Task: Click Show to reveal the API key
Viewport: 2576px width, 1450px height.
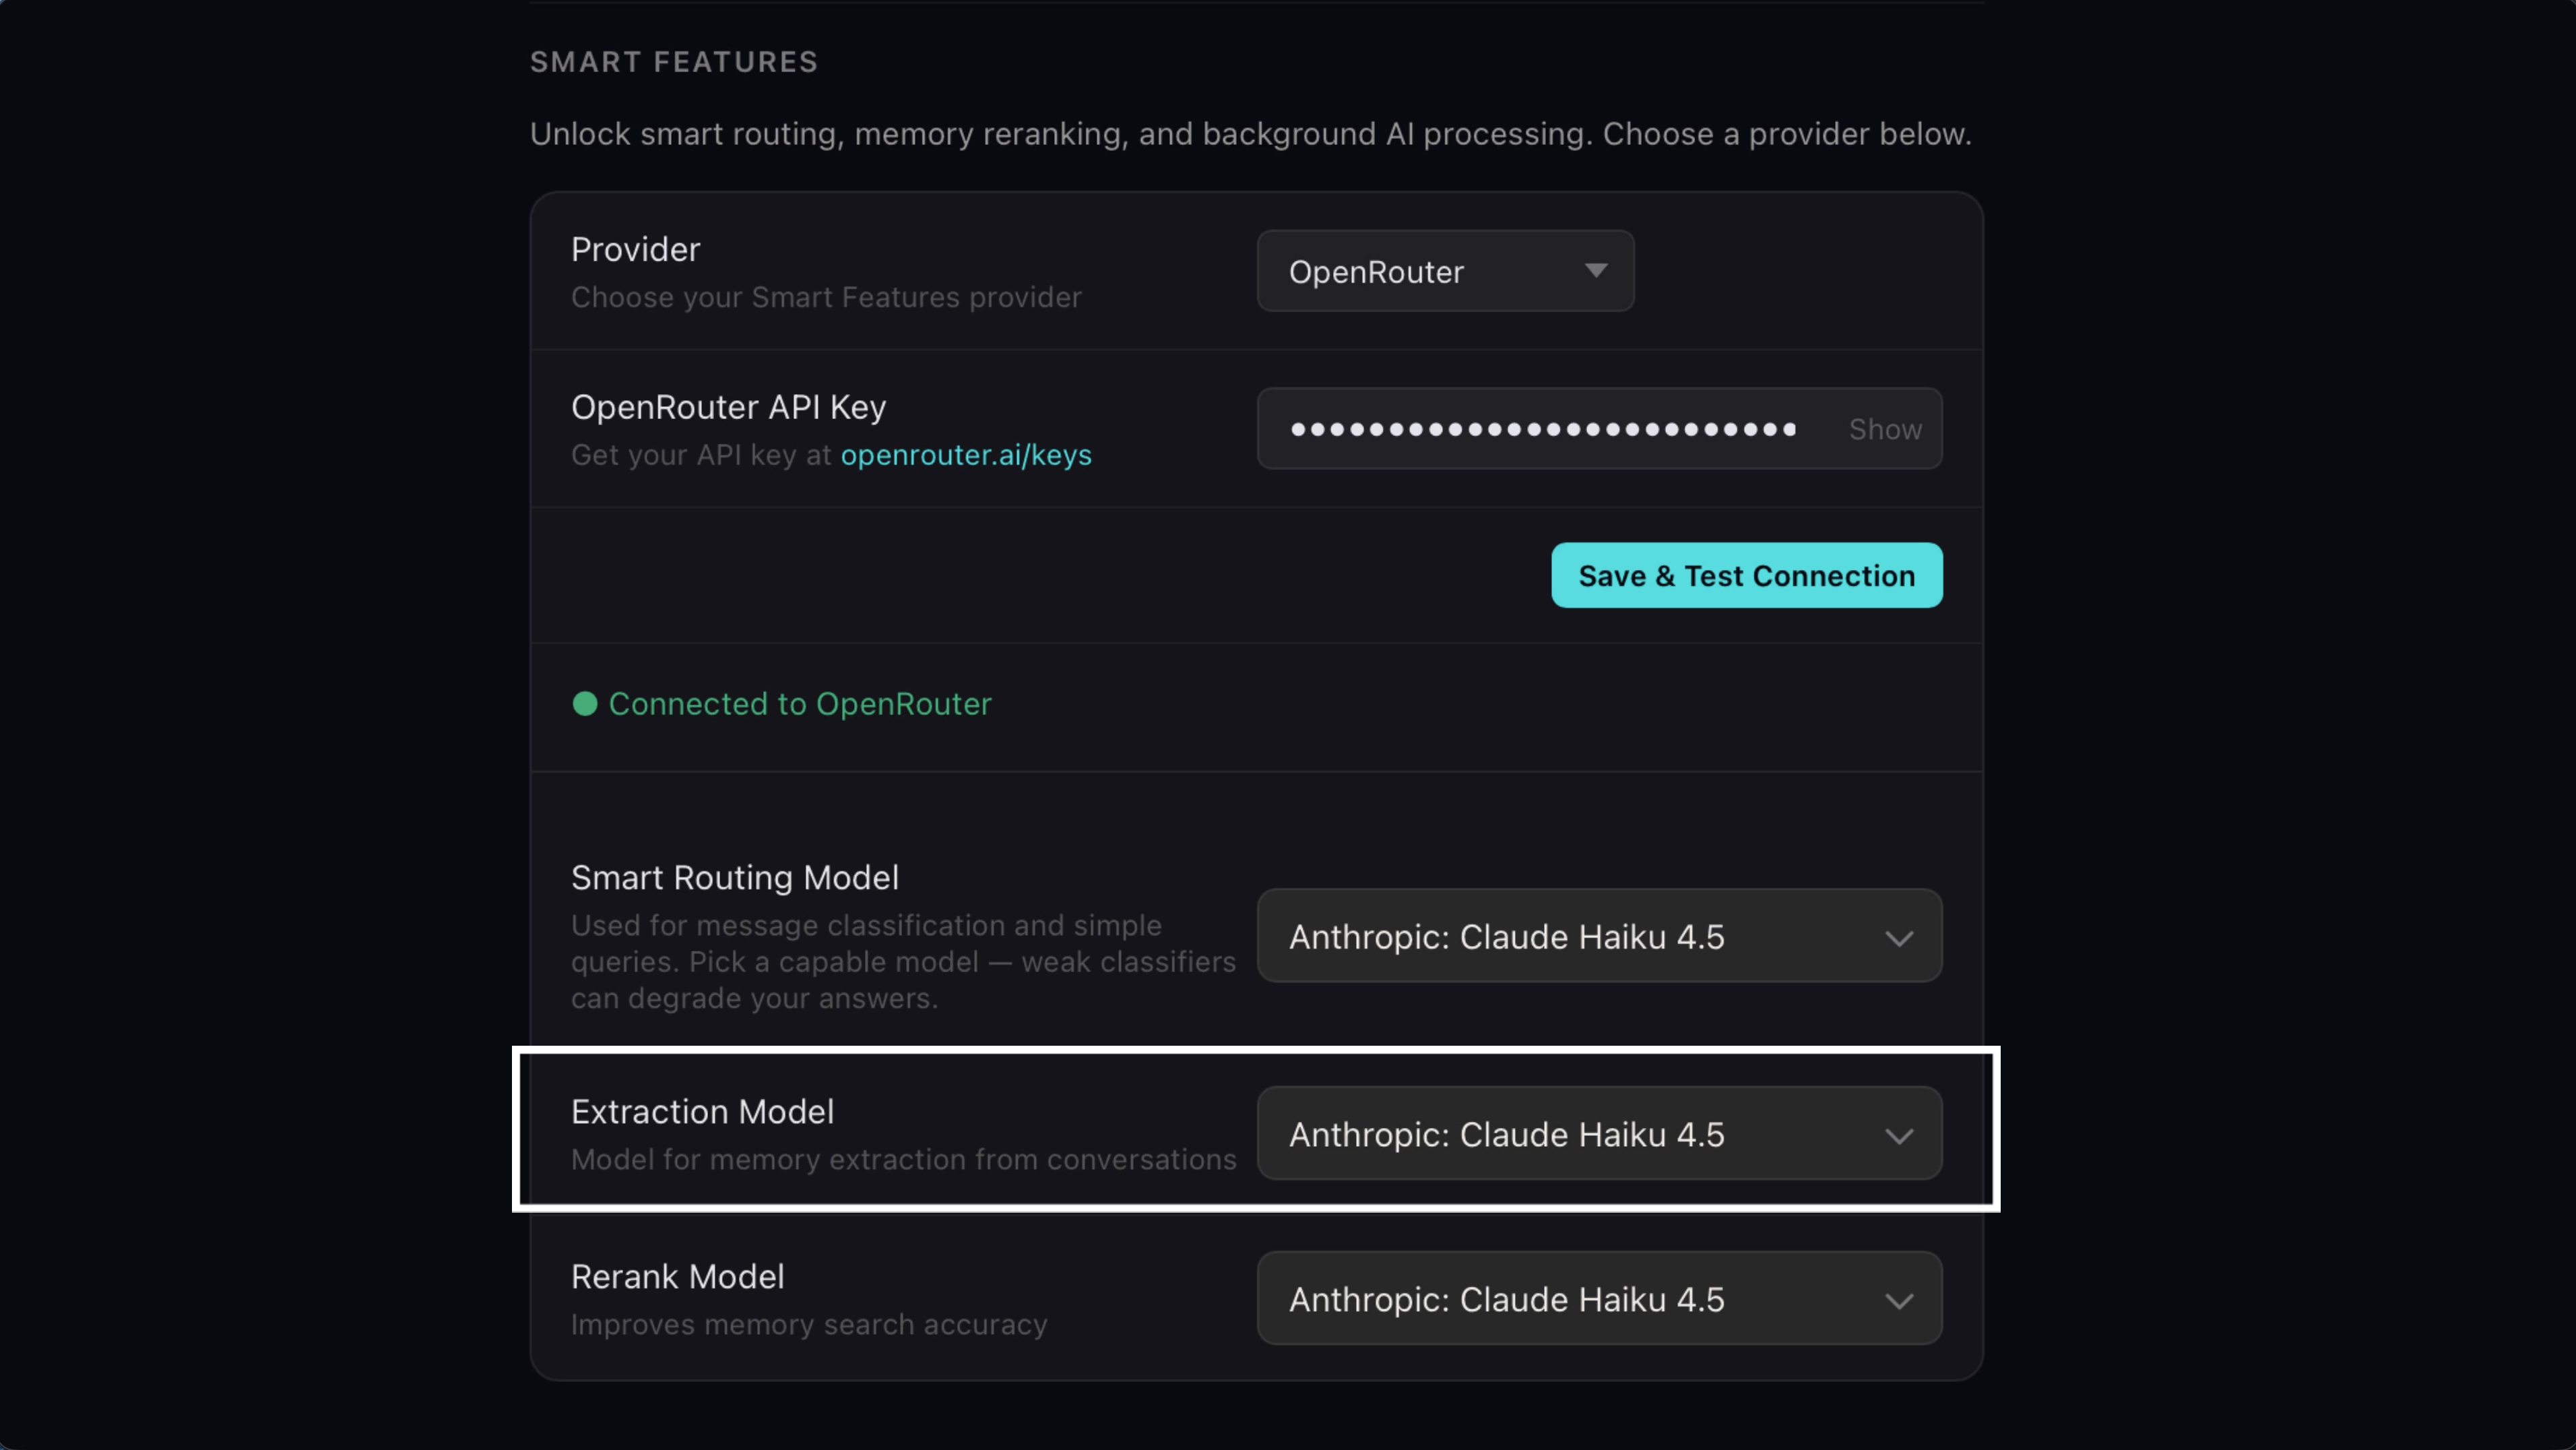Action: pyautogui.click(x=1884, y=429)
